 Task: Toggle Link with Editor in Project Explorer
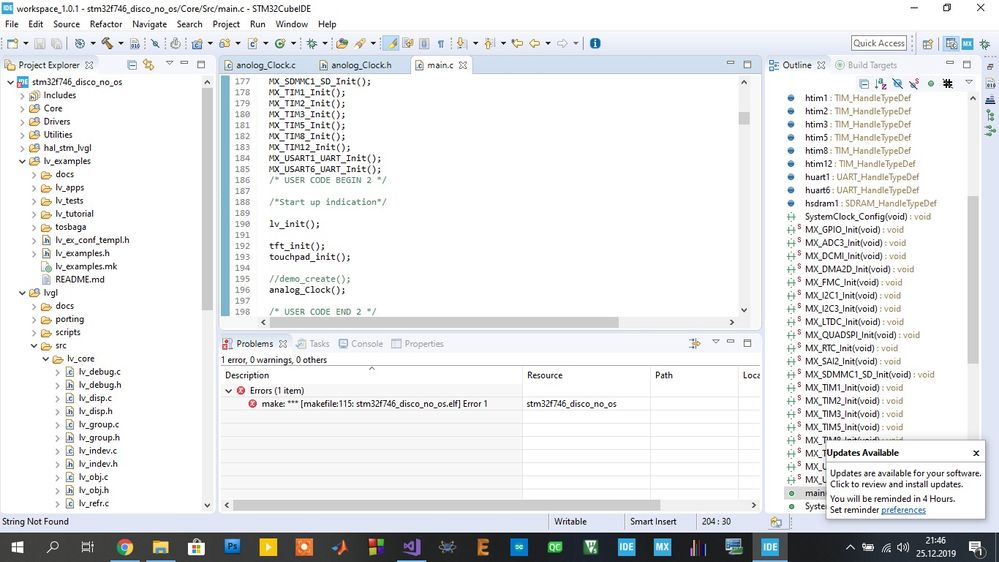pyautogui.click(x=147, y=65)
